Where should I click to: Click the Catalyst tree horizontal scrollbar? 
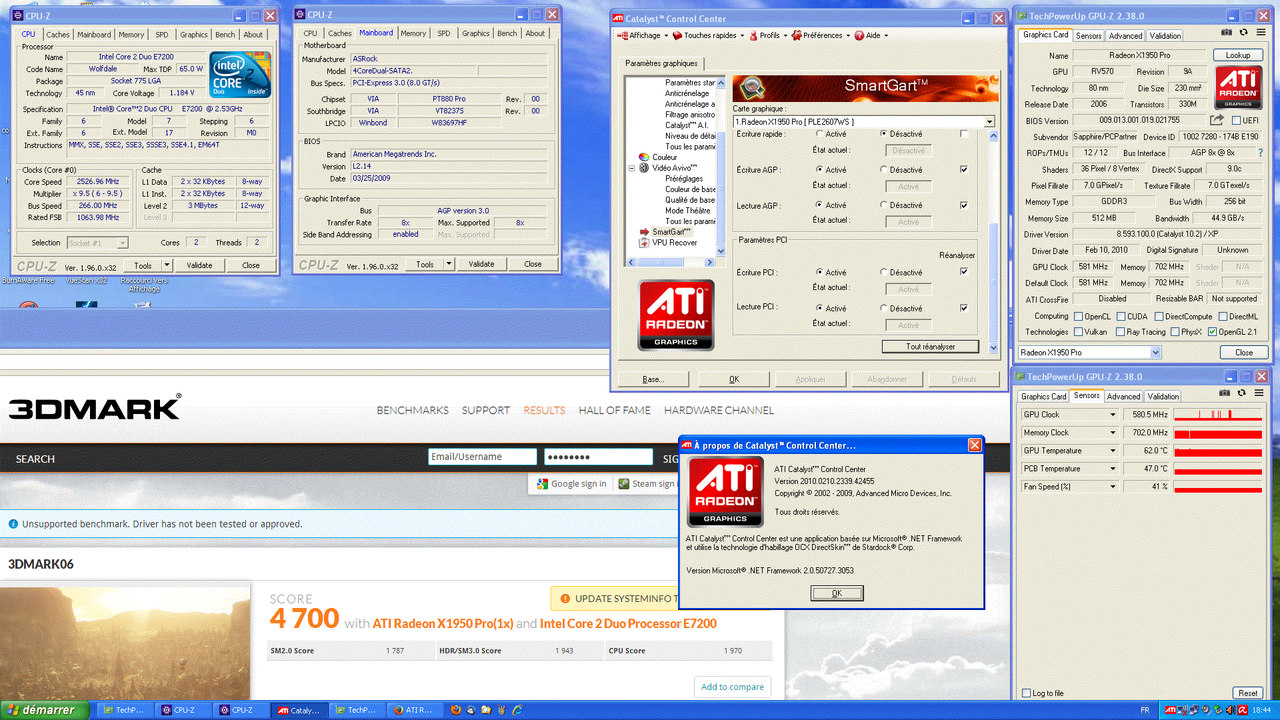coord(671,262)
